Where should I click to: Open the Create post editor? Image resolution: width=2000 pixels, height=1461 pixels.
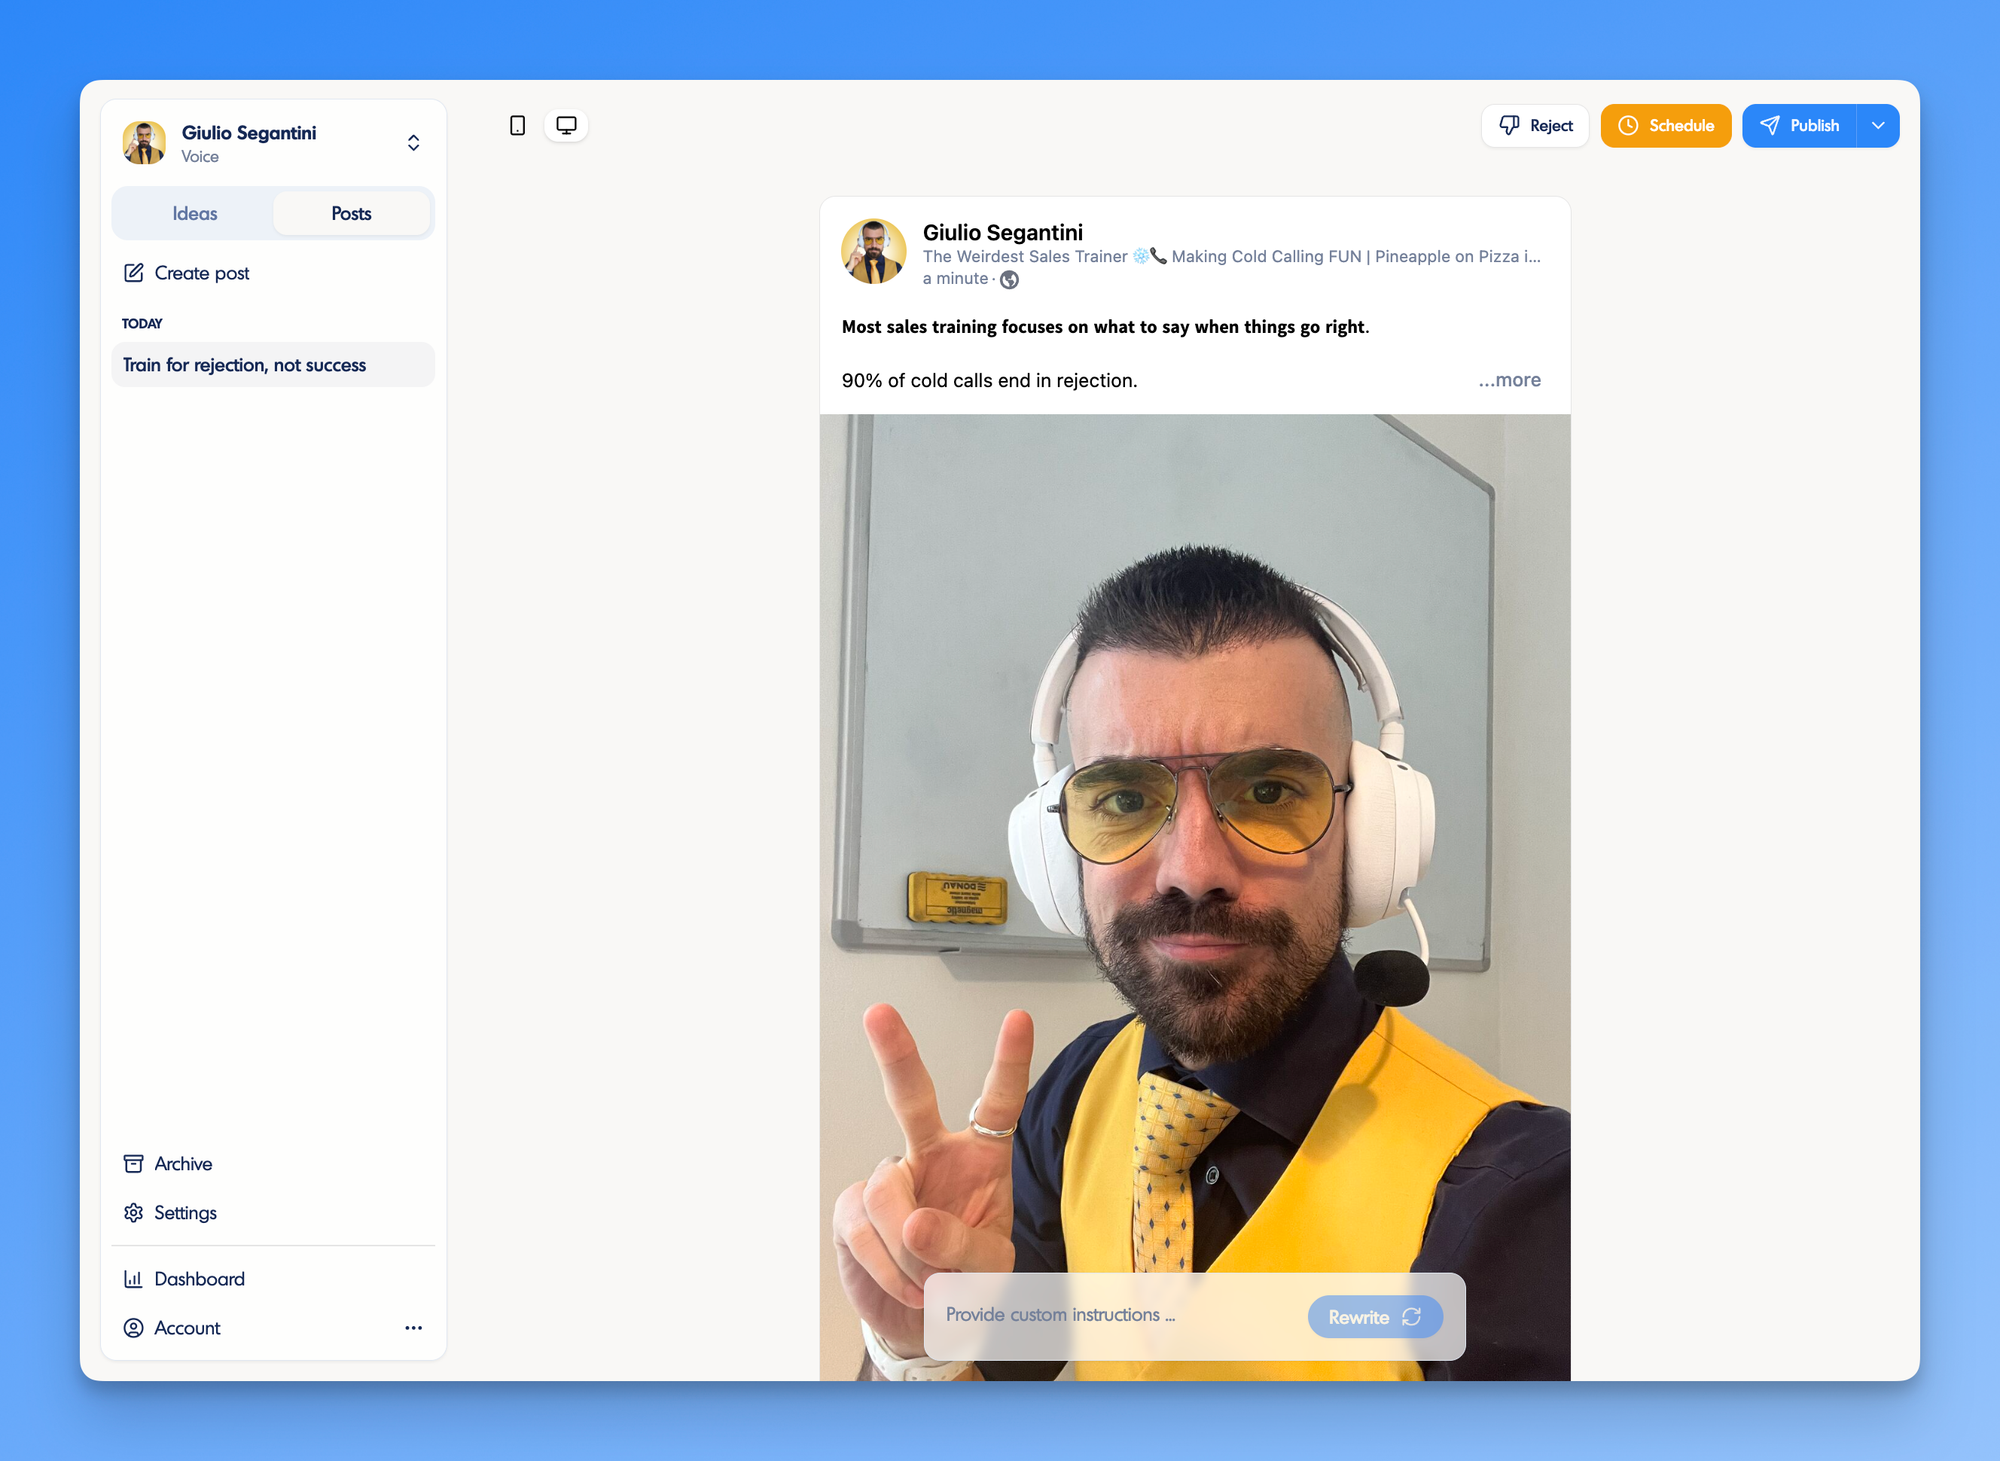click(x=200, y=273)
